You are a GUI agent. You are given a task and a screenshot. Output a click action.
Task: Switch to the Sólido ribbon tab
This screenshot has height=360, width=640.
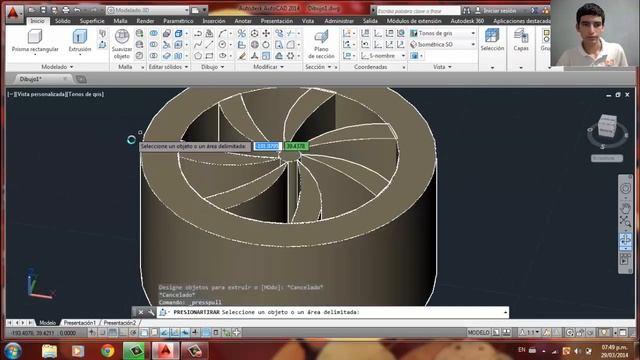click(63, 21)
